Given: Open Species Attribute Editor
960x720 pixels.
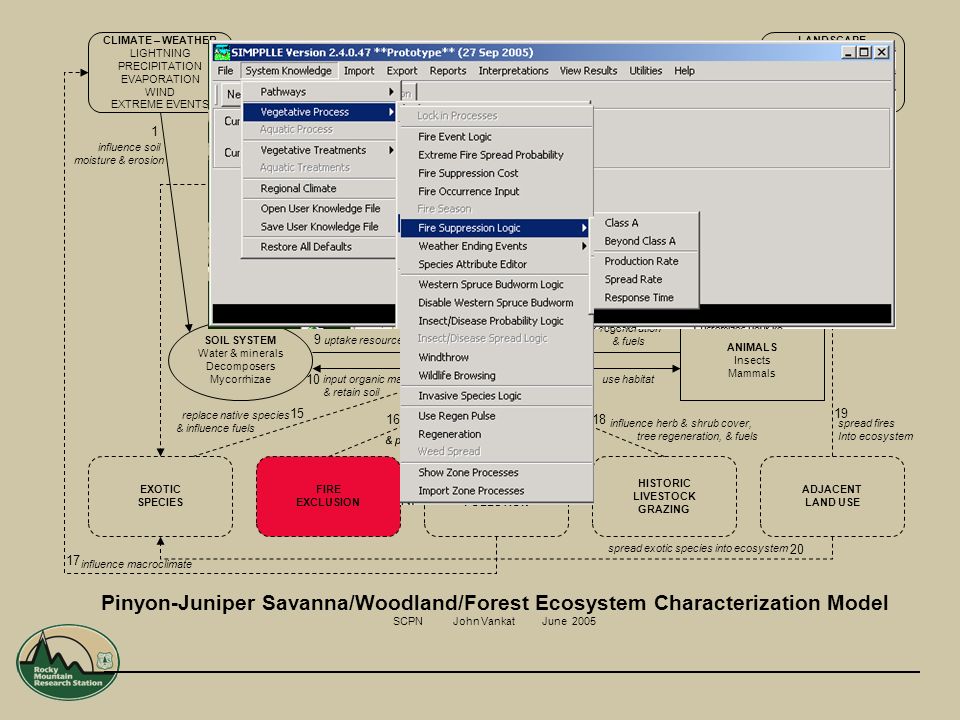Looking at the screenshot, I should point(495,264).
